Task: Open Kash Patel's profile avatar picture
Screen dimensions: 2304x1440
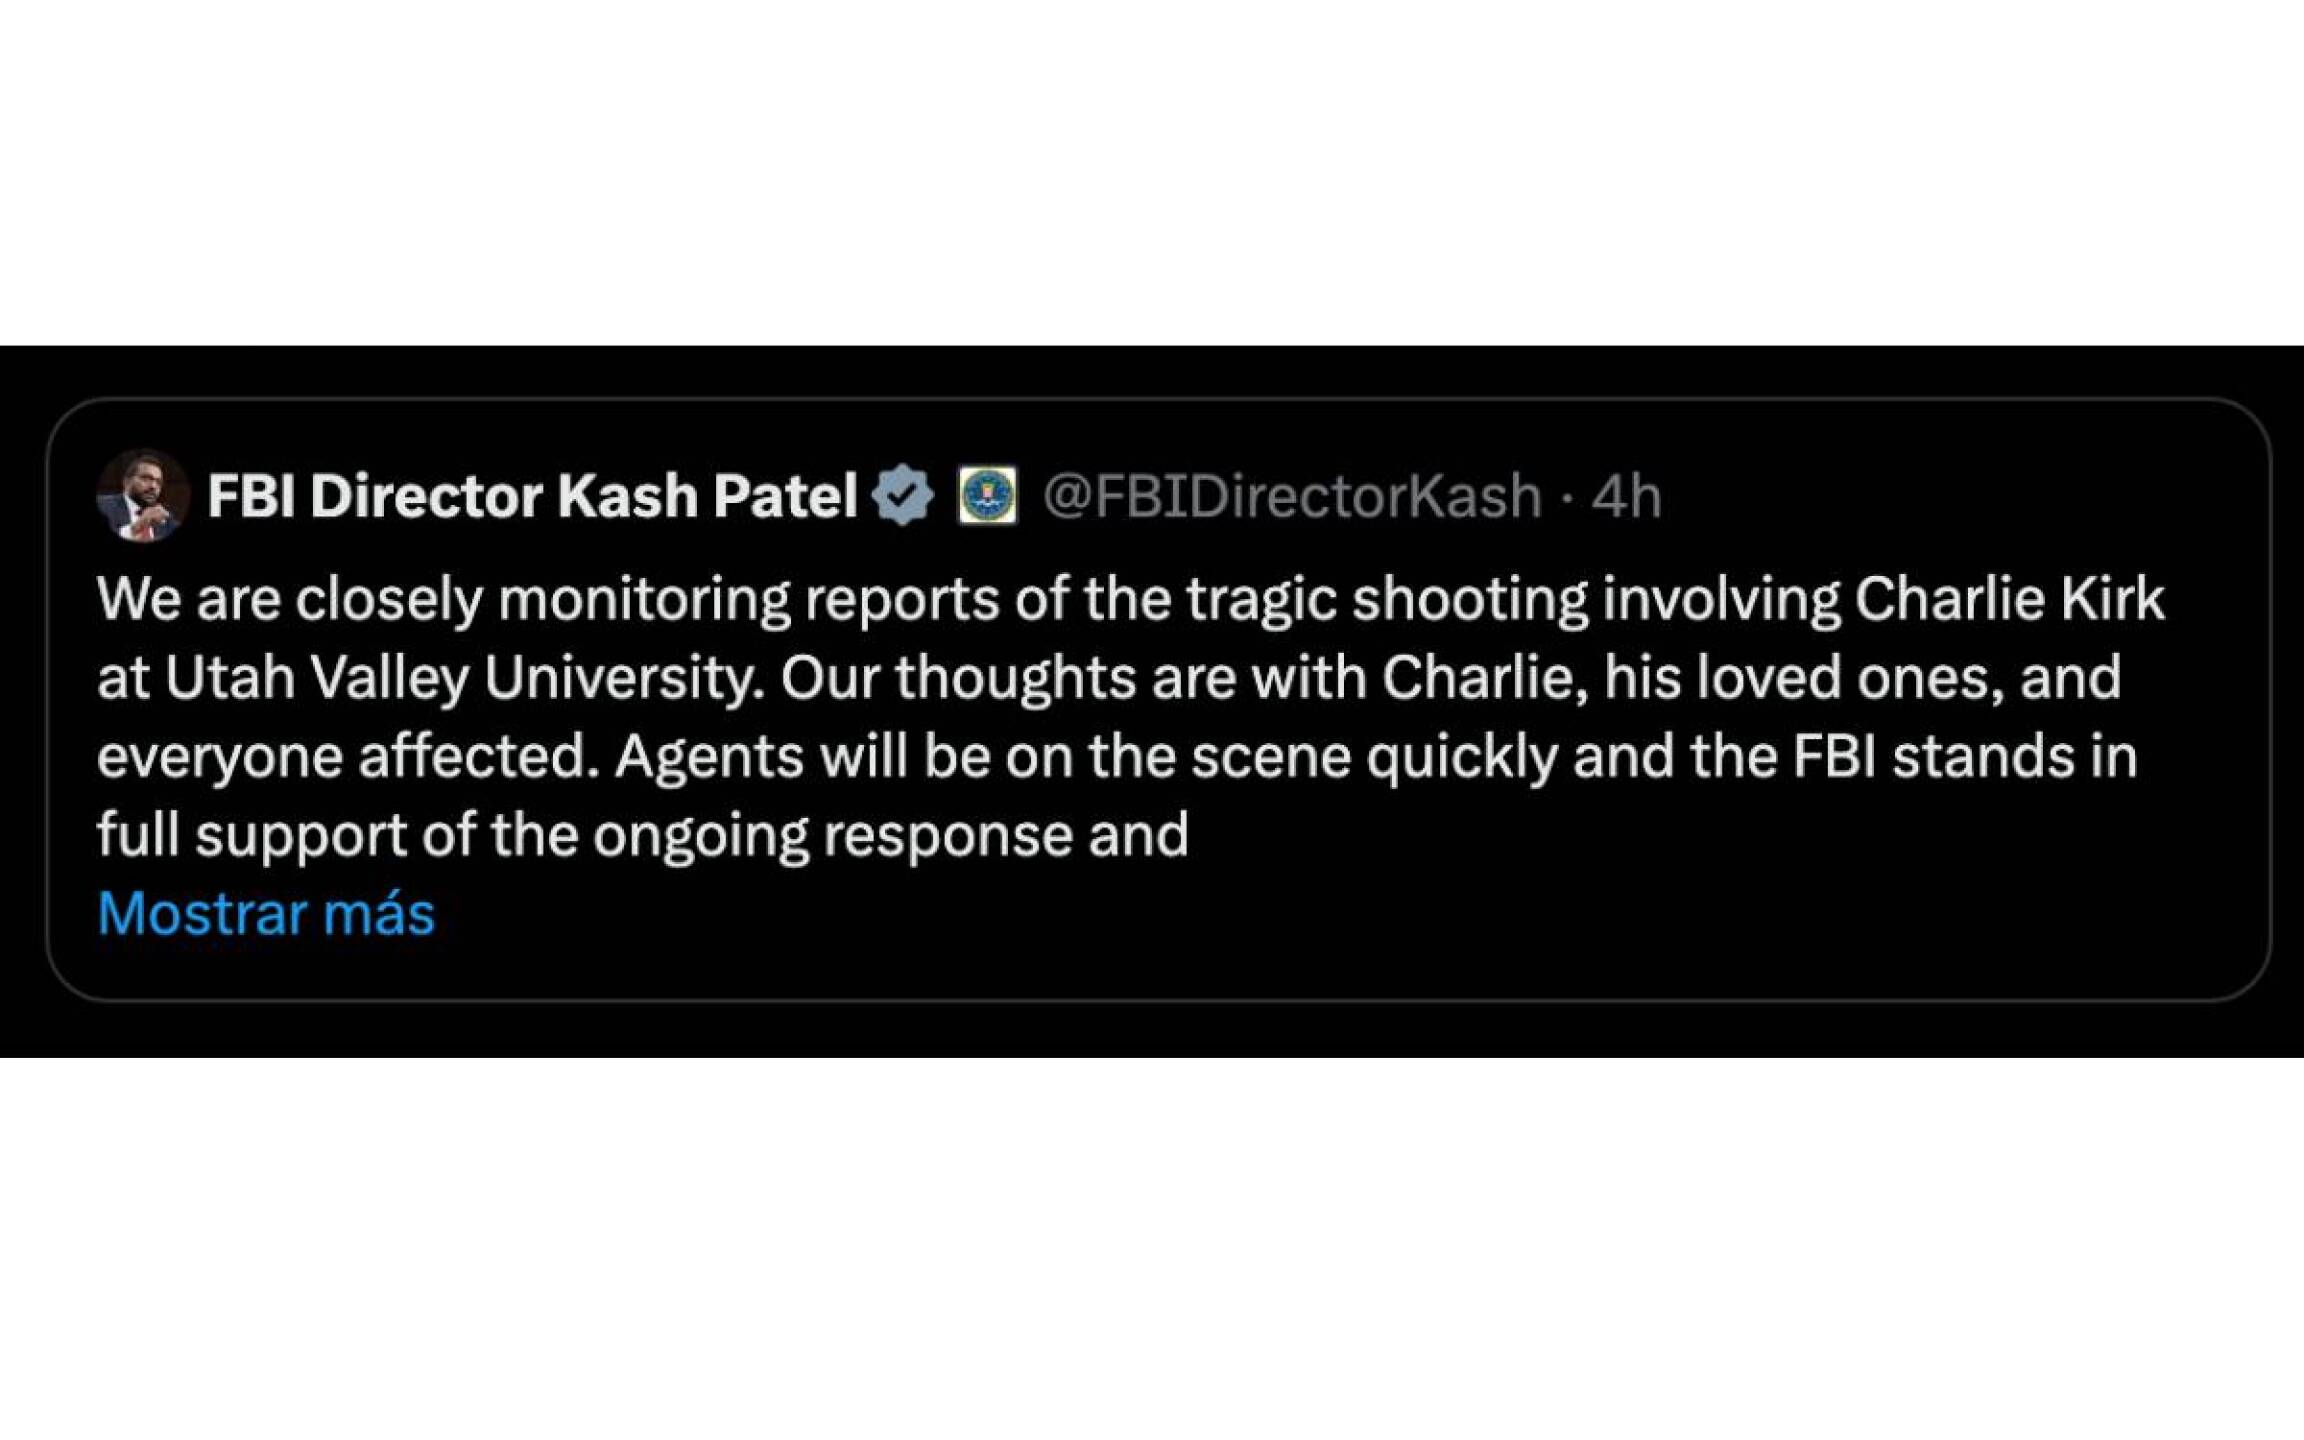Action: [x=143, y=495]
